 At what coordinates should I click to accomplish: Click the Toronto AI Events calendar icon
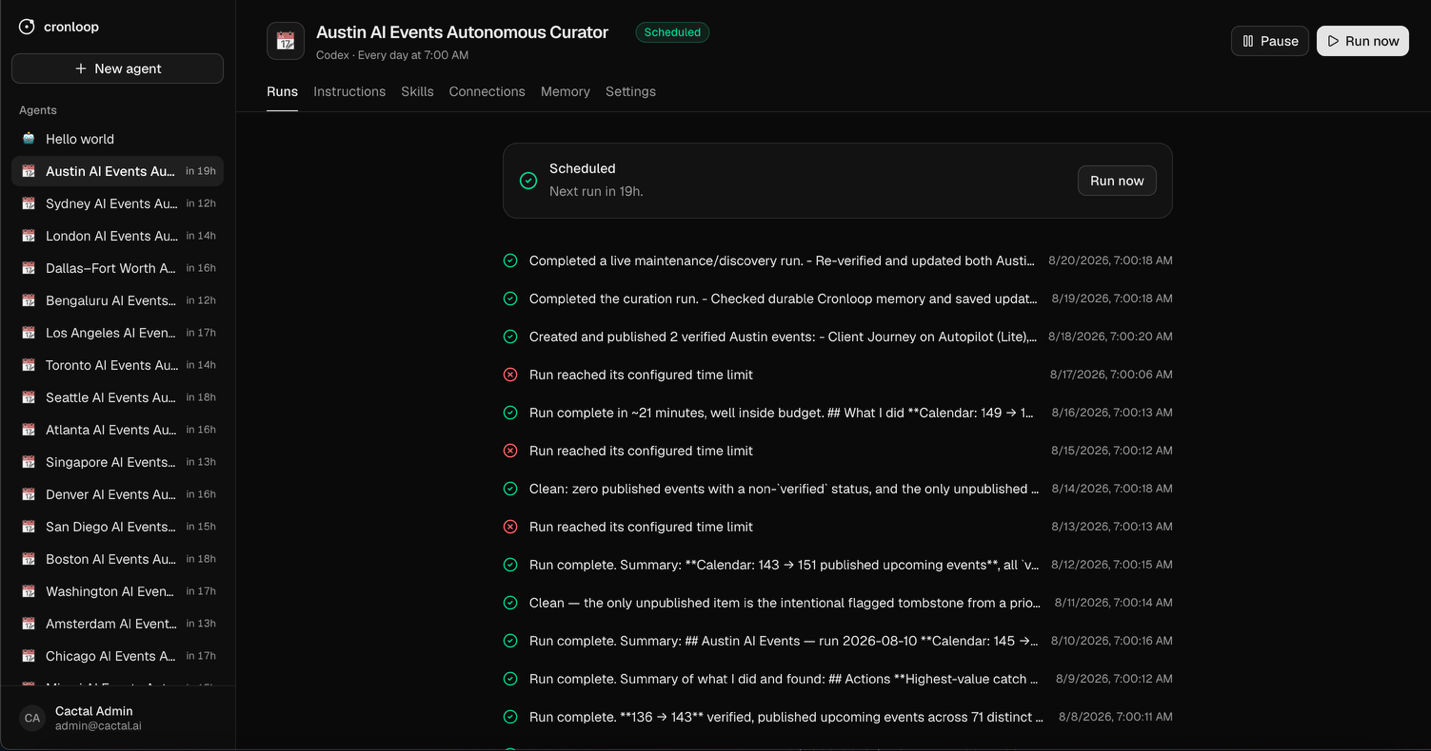28,365
